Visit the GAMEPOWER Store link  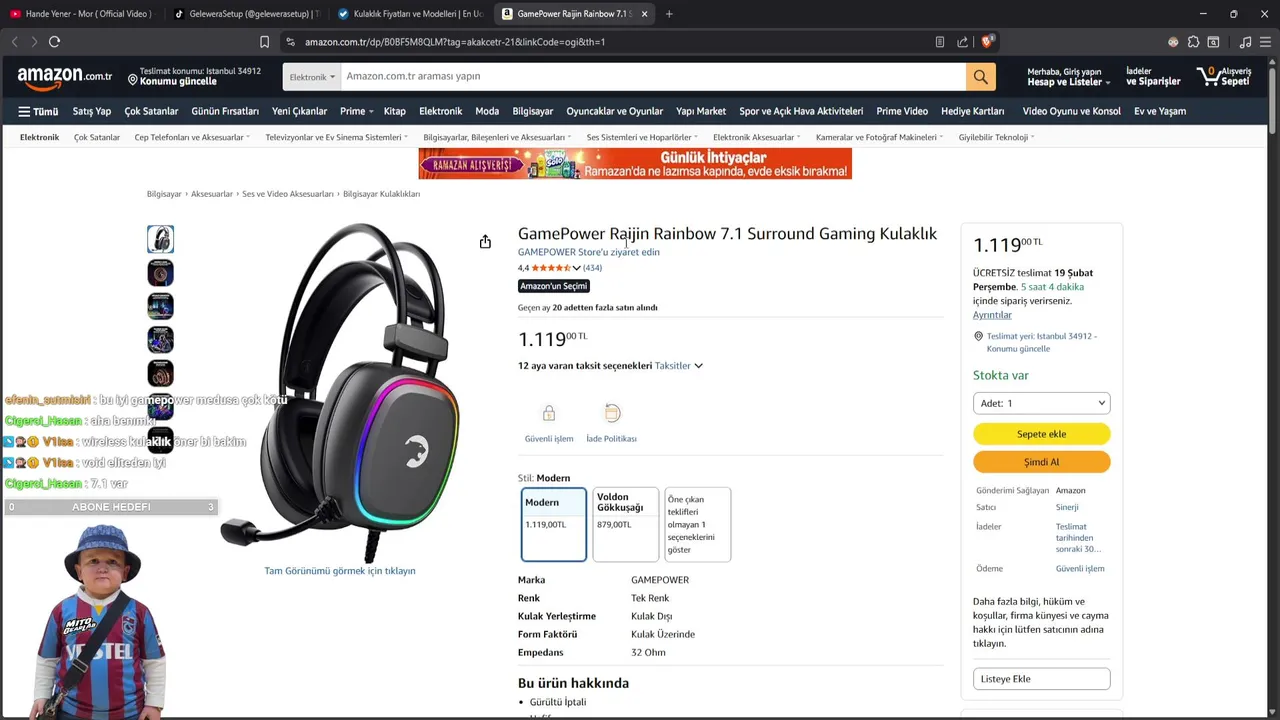point(588,252)
